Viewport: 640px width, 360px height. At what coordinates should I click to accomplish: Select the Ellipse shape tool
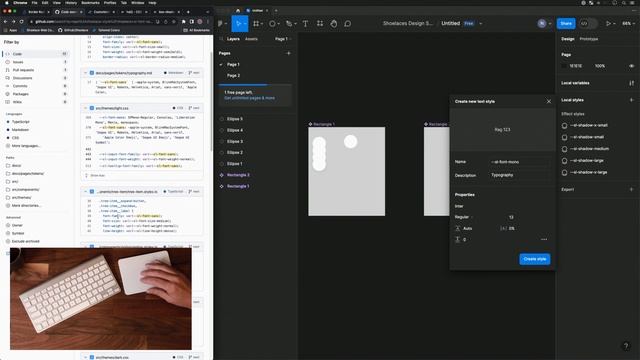click(x=272, y=24)
